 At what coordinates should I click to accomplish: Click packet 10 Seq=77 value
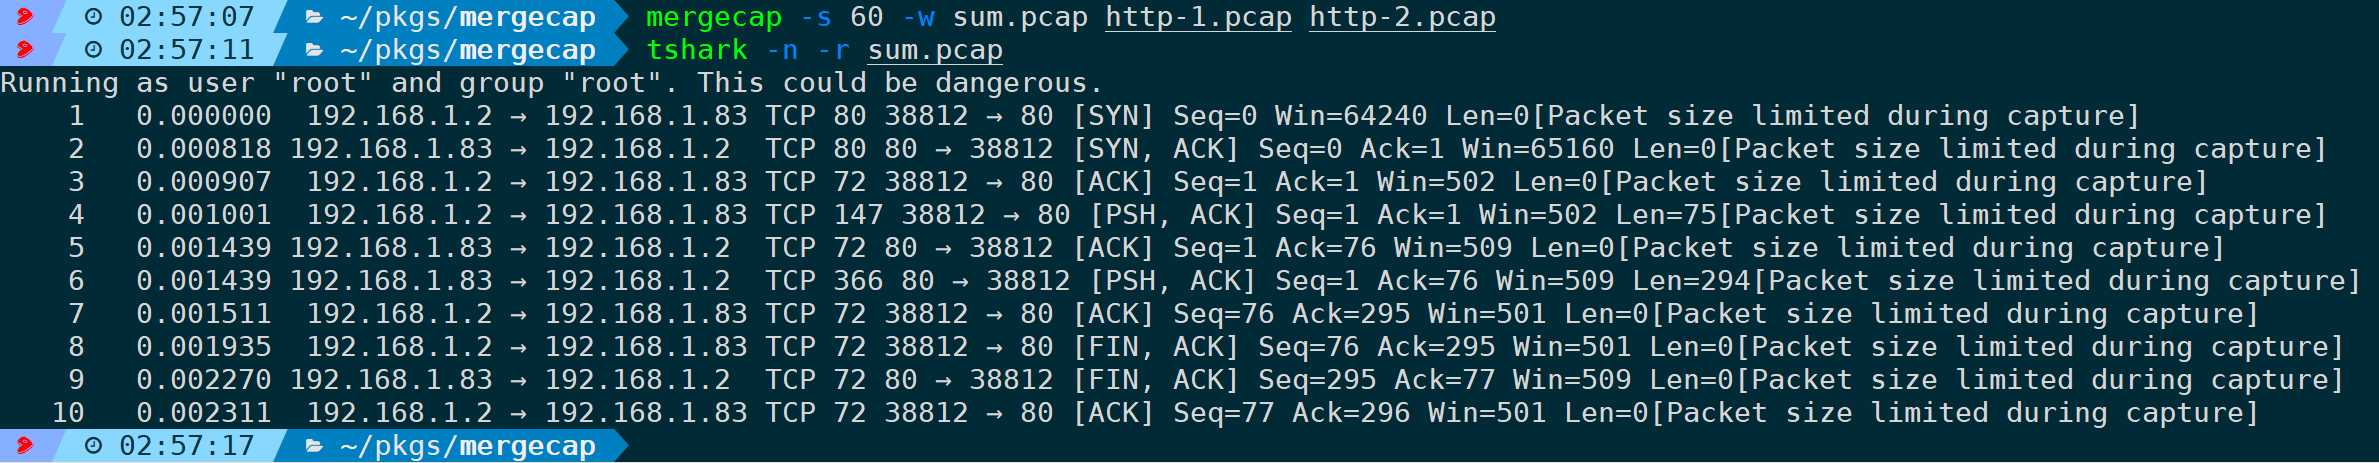click(1223, 413)
